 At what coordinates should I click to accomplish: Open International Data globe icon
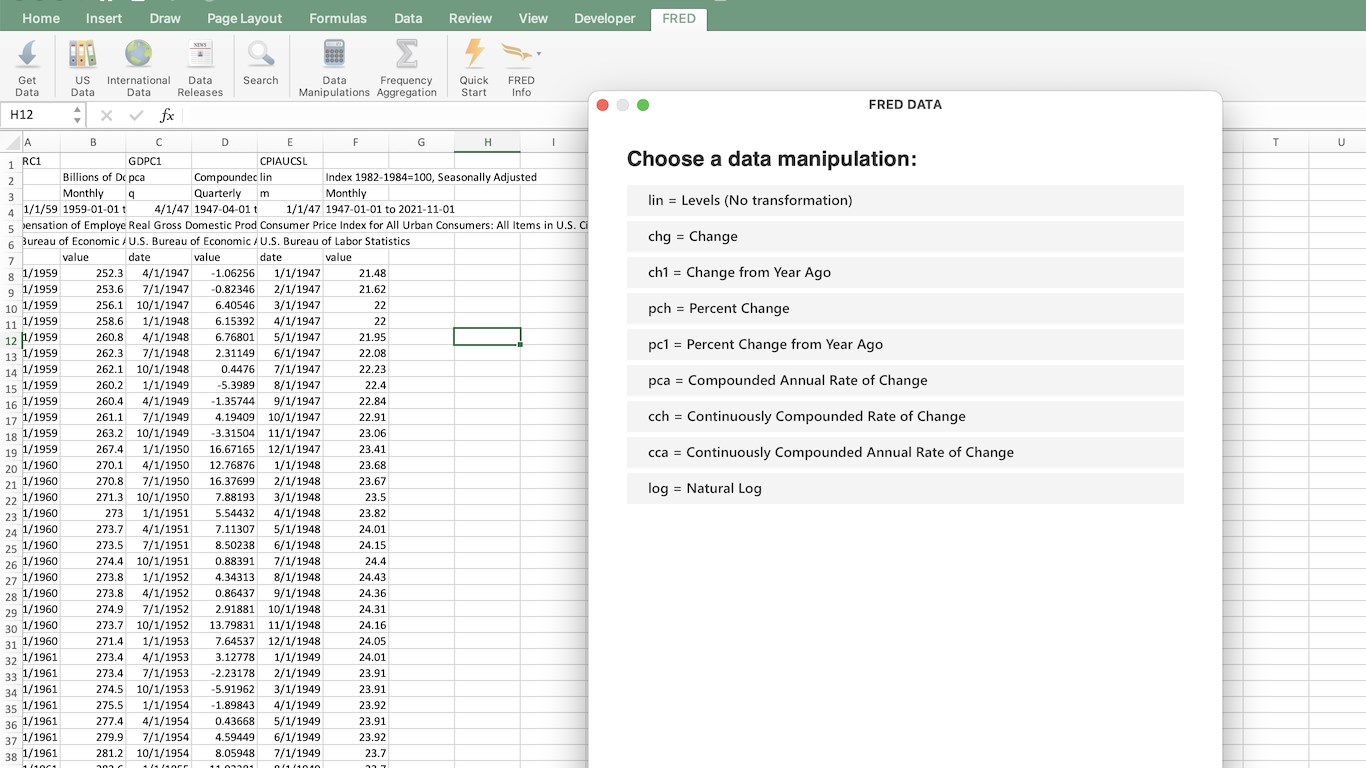(138, 55)
